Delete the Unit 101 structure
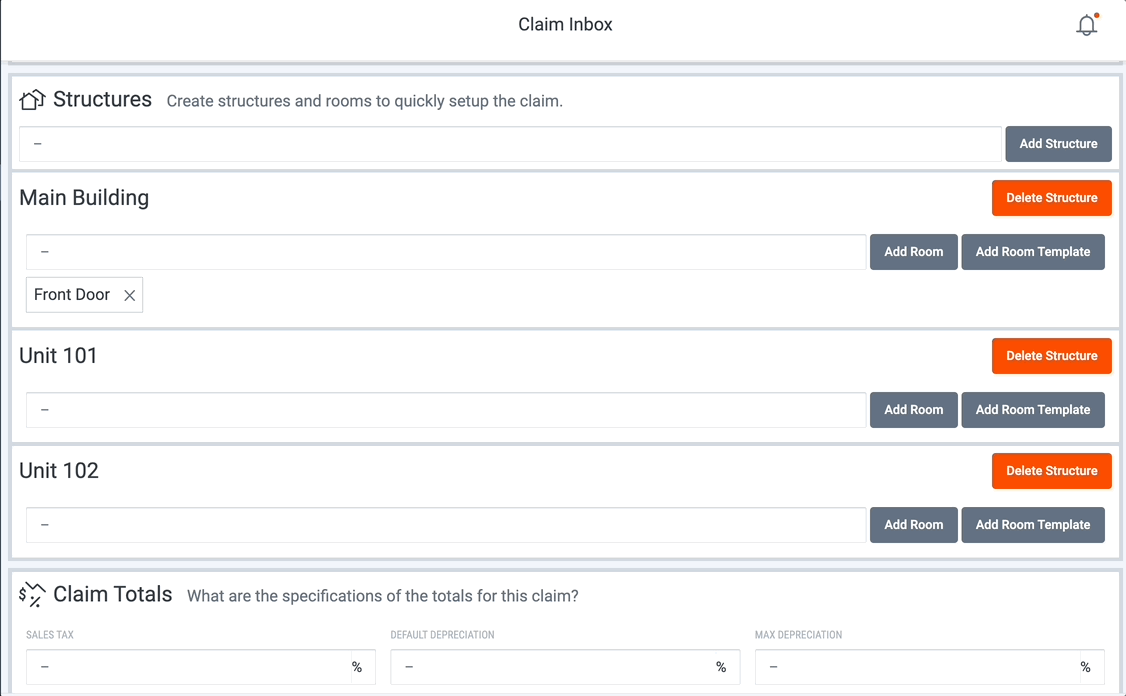The image size is (1126, 696). pos(1051,356)
